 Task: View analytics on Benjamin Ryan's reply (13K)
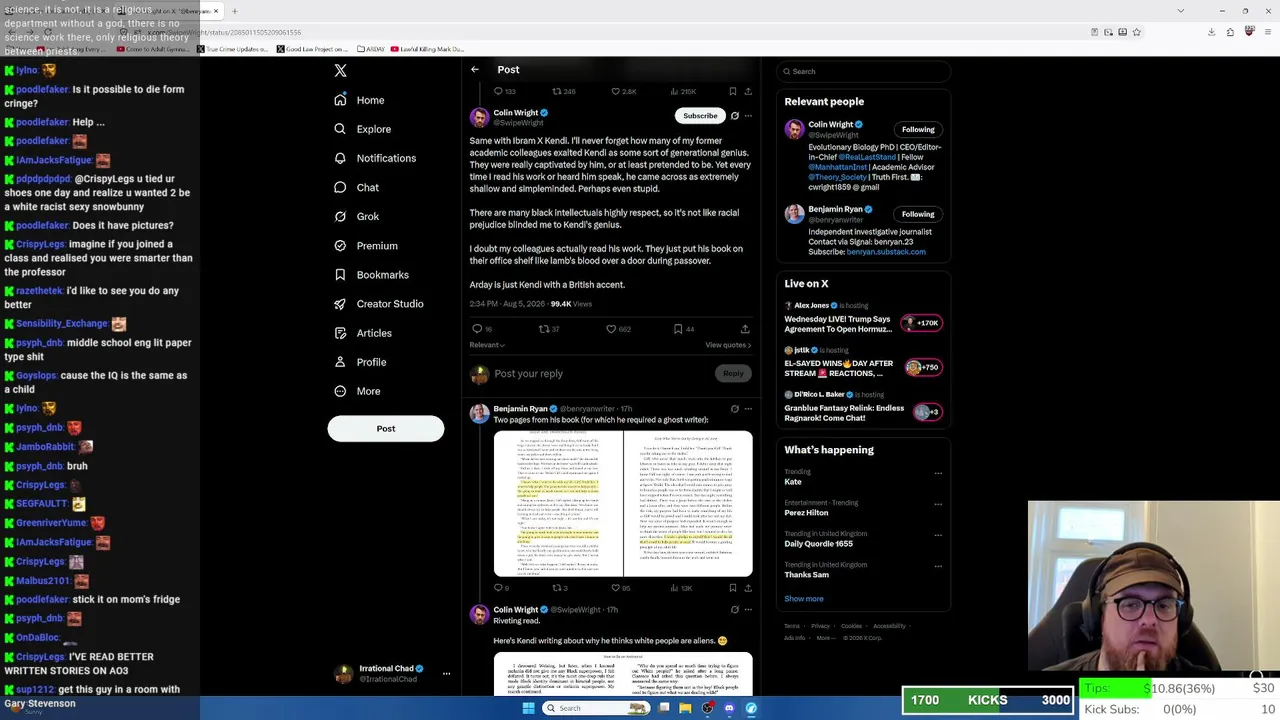(x=683, y=588)
